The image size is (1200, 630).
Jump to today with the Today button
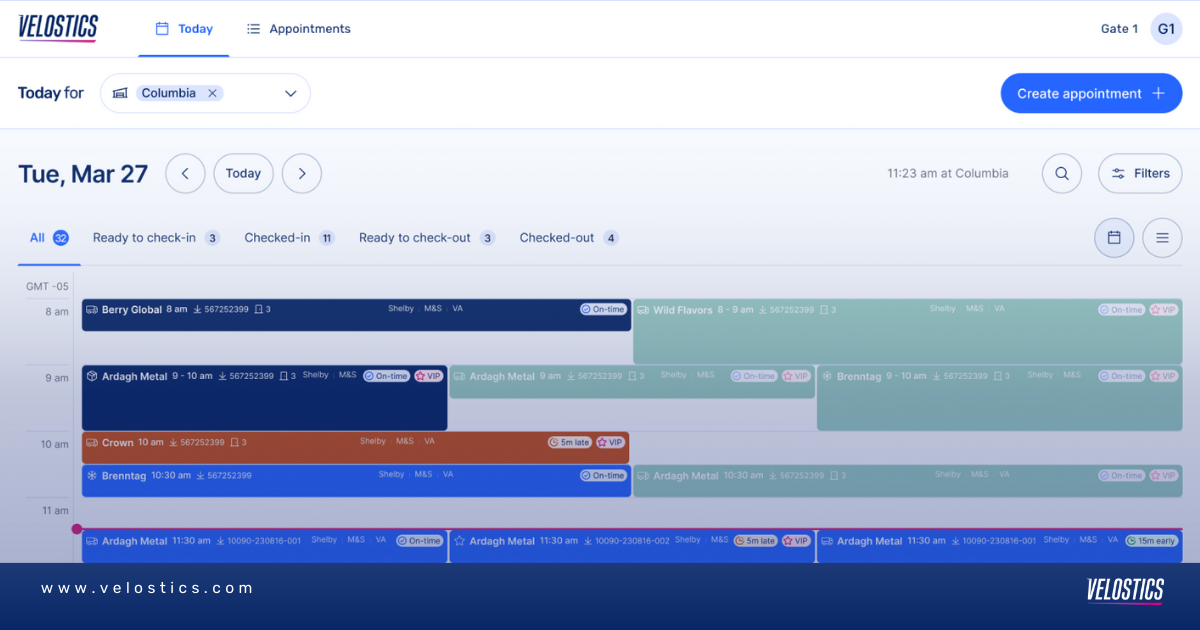243,173
